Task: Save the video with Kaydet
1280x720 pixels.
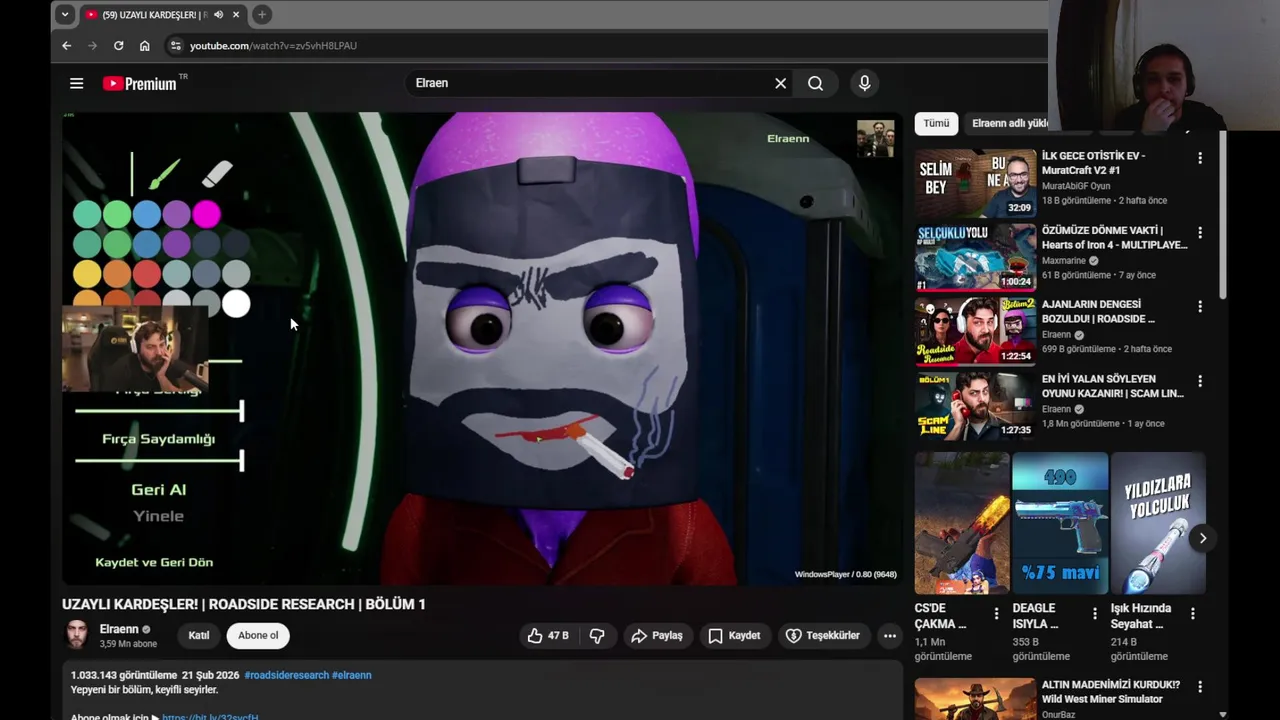Action: (x=734, y=635)
